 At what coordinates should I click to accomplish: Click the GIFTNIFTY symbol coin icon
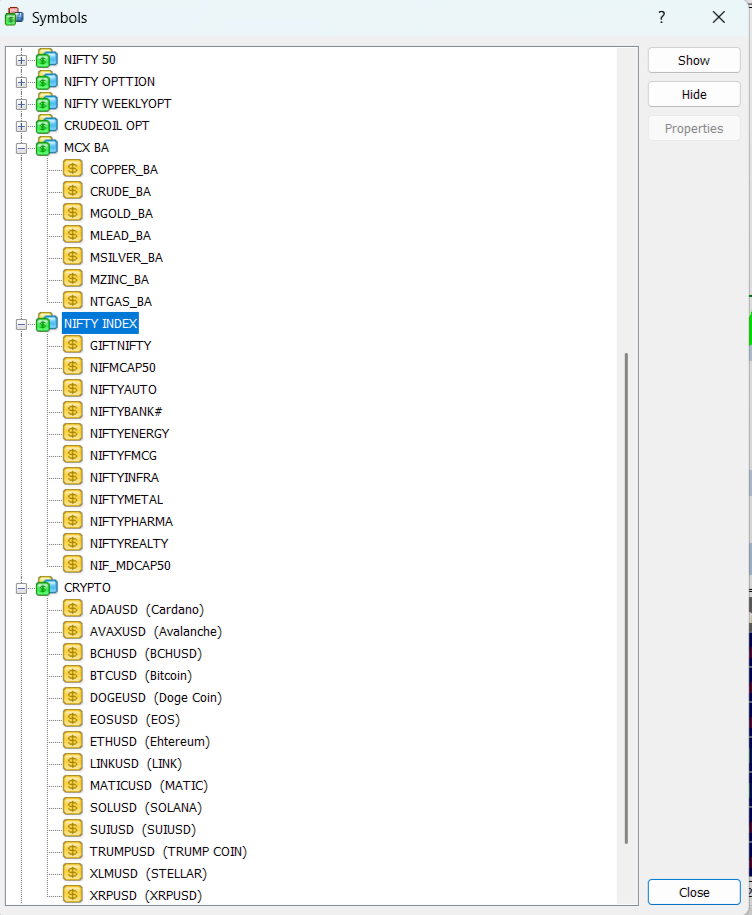[x=72, y=345]
